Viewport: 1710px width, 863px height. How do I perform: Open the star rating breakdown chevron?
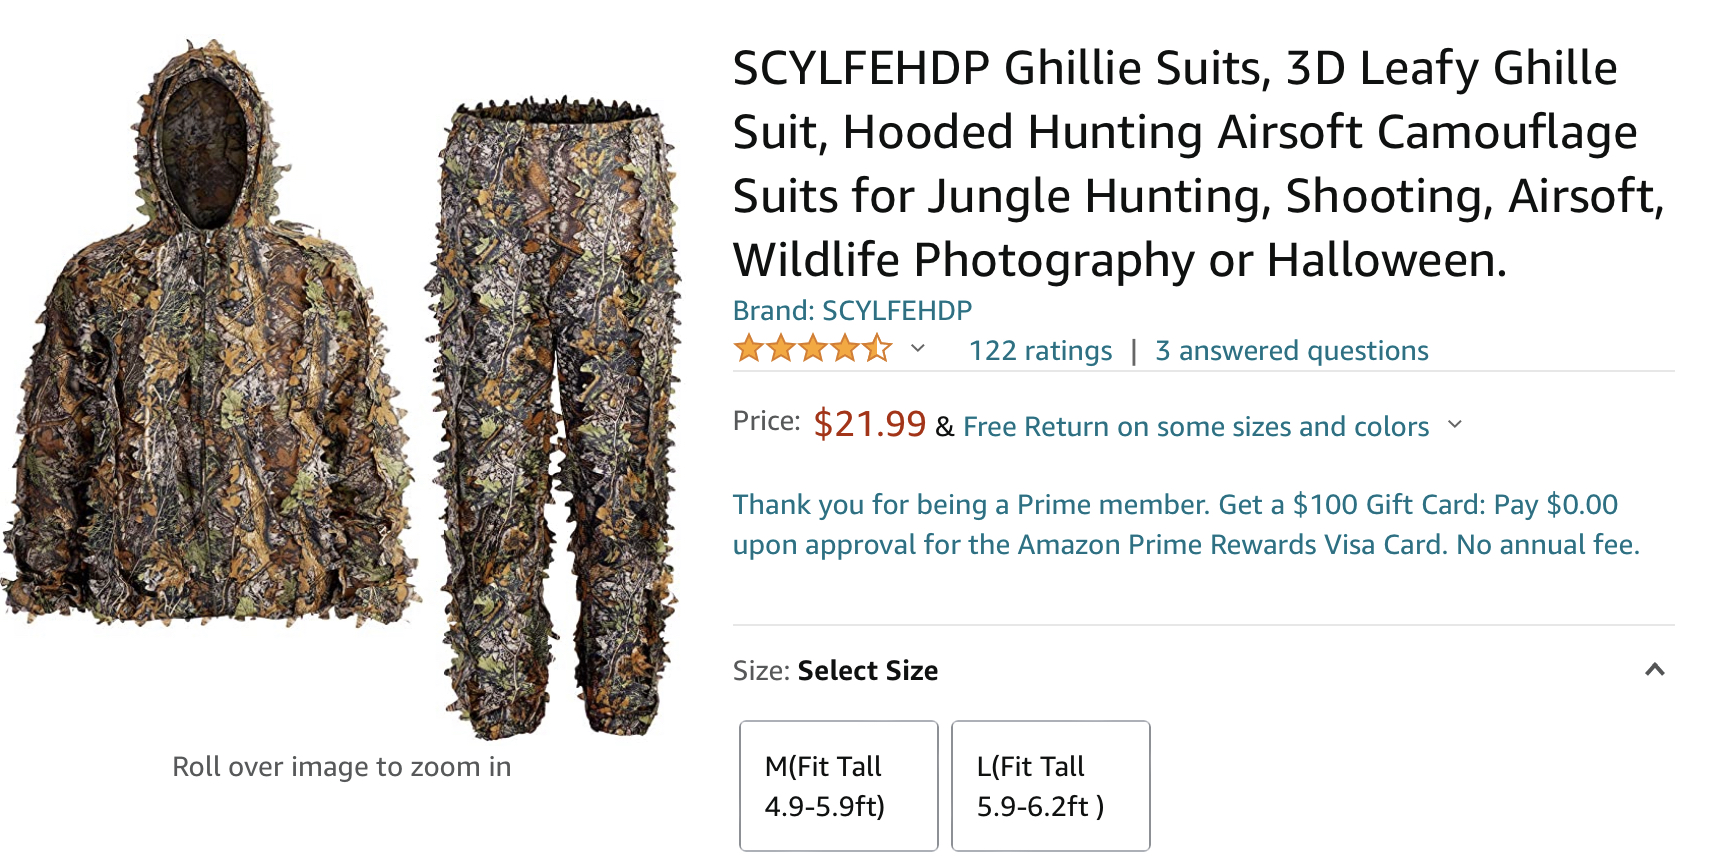(x=918, y=349)
